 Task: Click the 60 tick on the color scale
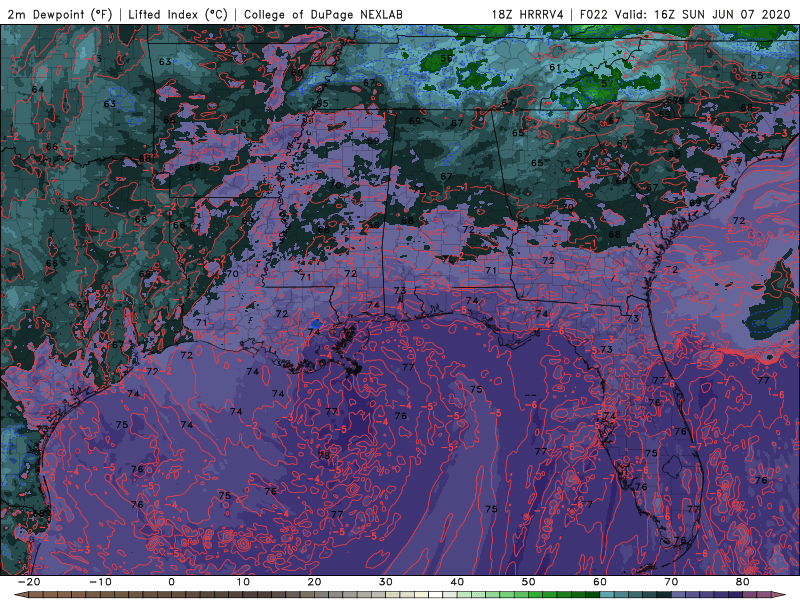tap(600, 582)
